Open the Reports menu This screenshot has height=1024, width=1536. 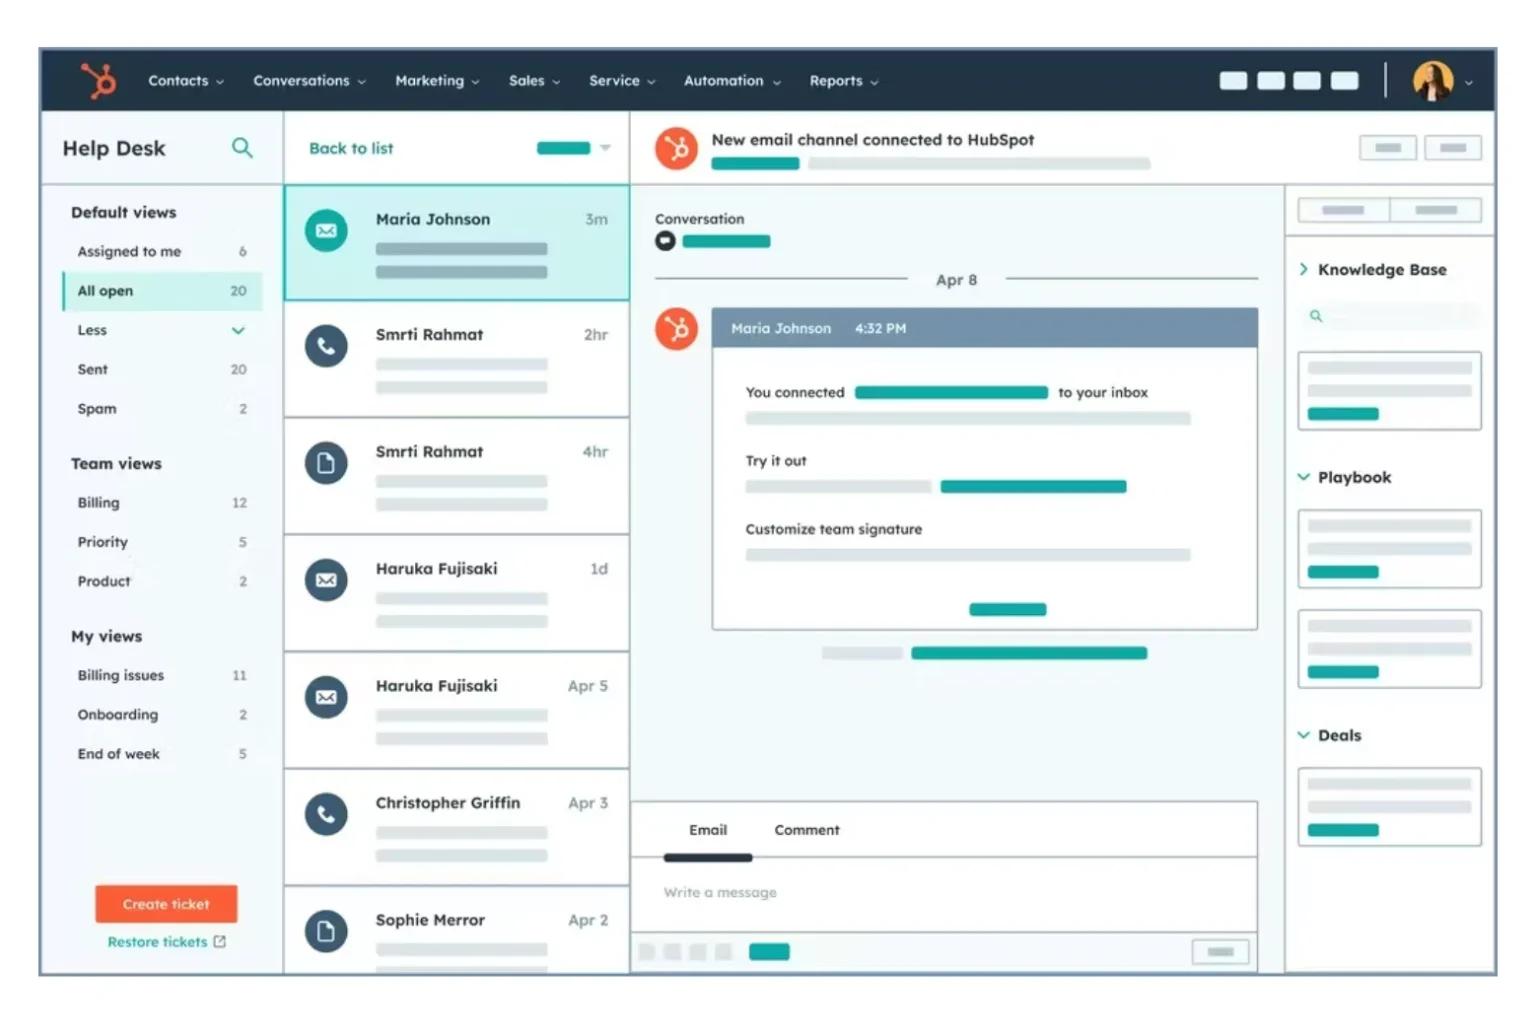(x=844, y=81)
